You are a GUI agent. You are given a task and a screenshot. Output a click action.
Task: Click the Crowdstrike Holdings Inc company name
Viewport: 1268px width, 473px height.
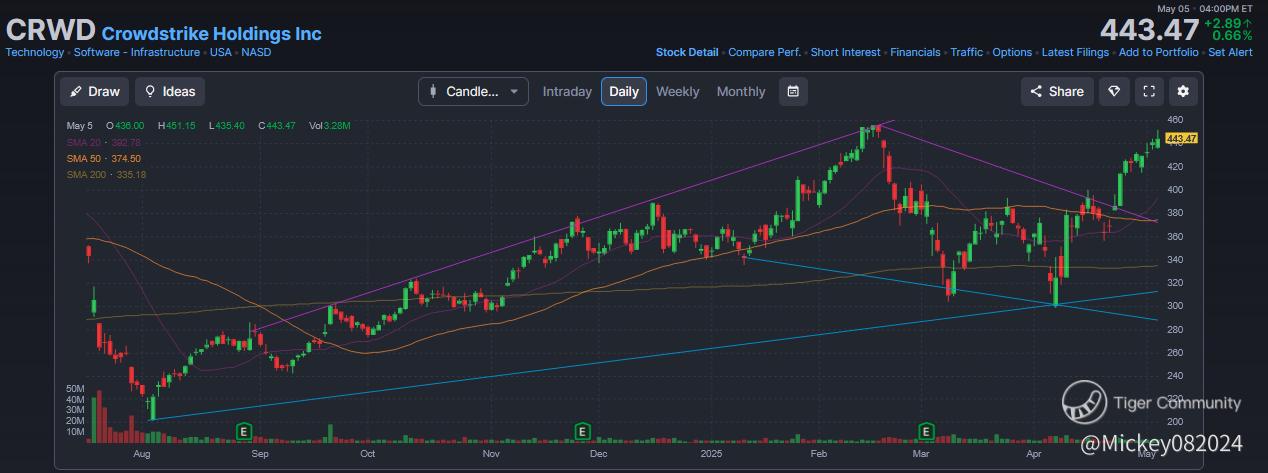212,34
